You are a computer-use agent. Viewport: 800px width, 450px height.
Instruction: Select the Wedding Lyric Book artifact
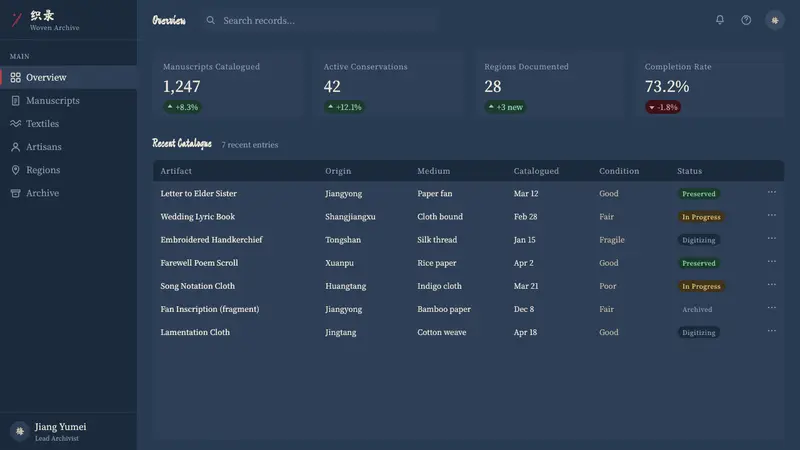coord(197,216)
